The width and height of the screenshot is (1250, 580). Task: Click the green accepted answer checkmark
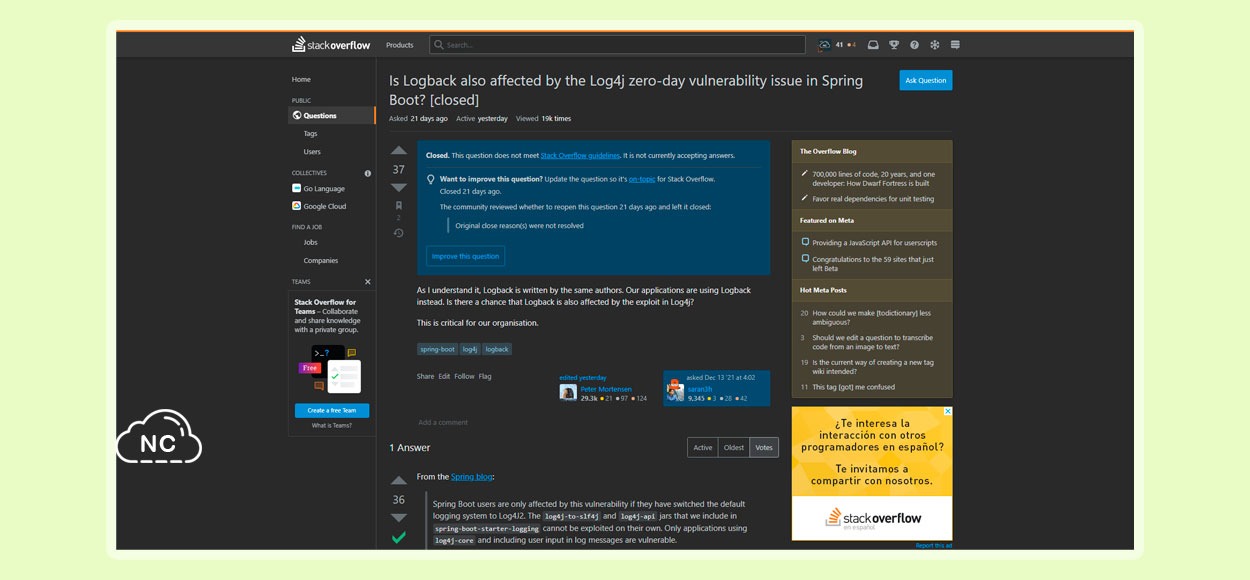tap(398, 538)
